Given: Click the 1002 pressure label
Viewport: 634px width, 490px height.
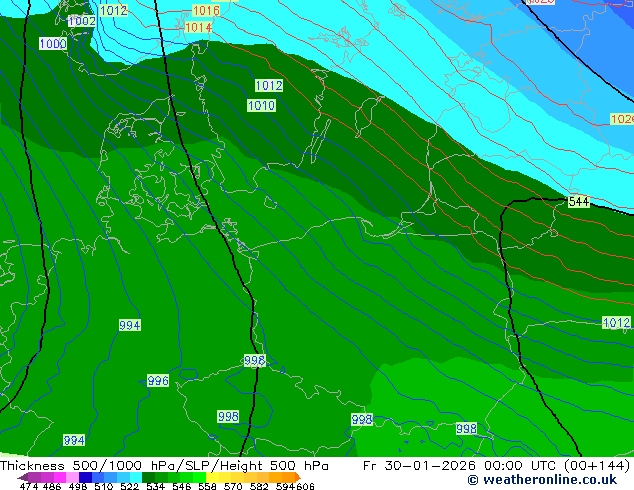Looking at the screenshot, I should (82, 21).
